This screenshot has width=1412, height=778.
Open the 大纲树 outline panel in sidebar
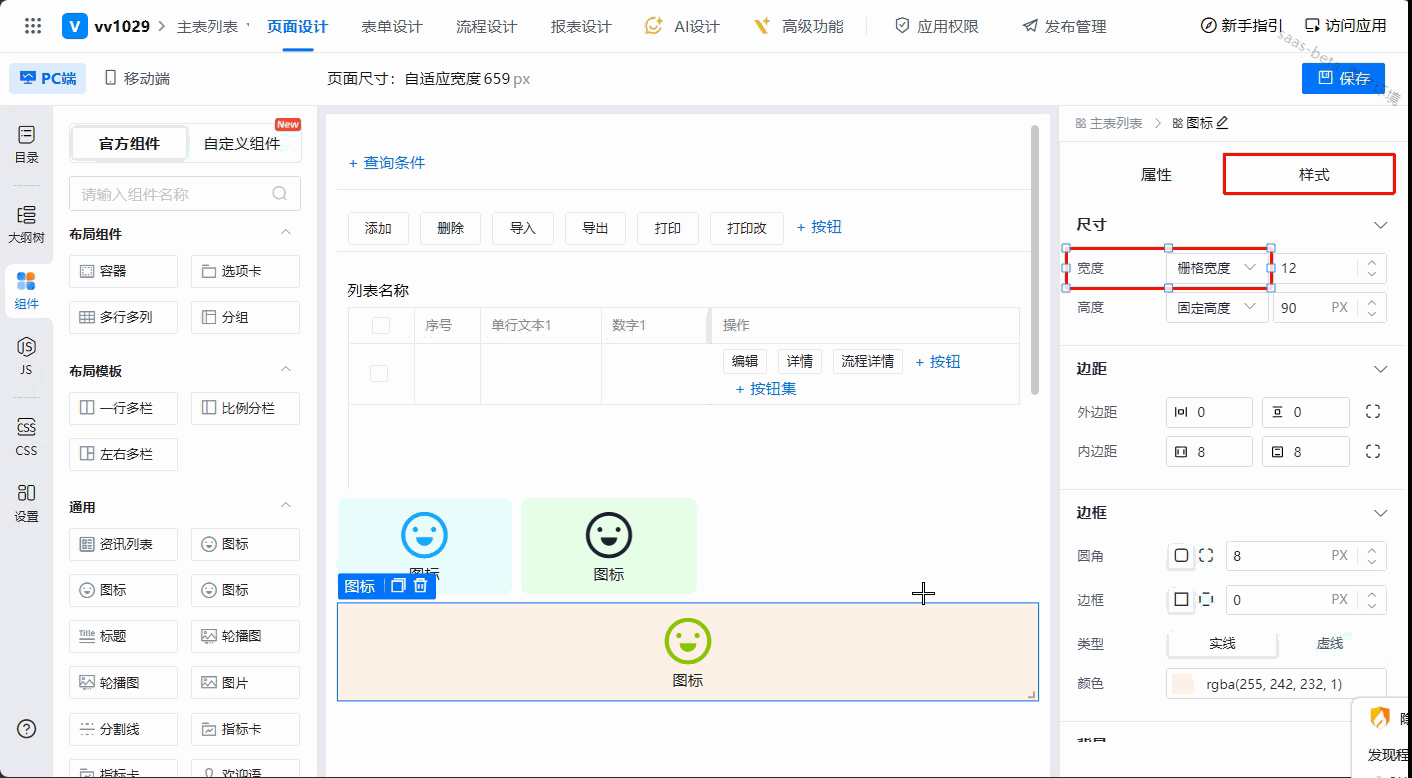click(26, 225)
